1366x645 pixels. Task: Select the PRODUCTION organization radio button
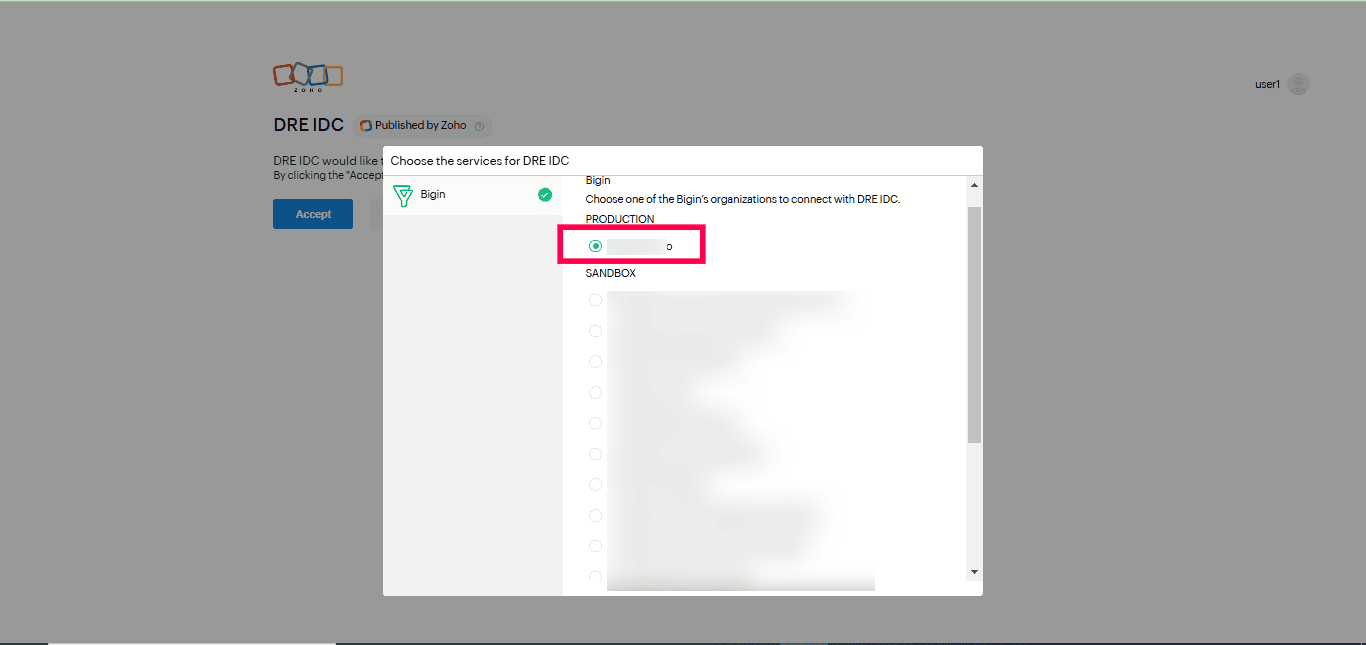[596, 246]
